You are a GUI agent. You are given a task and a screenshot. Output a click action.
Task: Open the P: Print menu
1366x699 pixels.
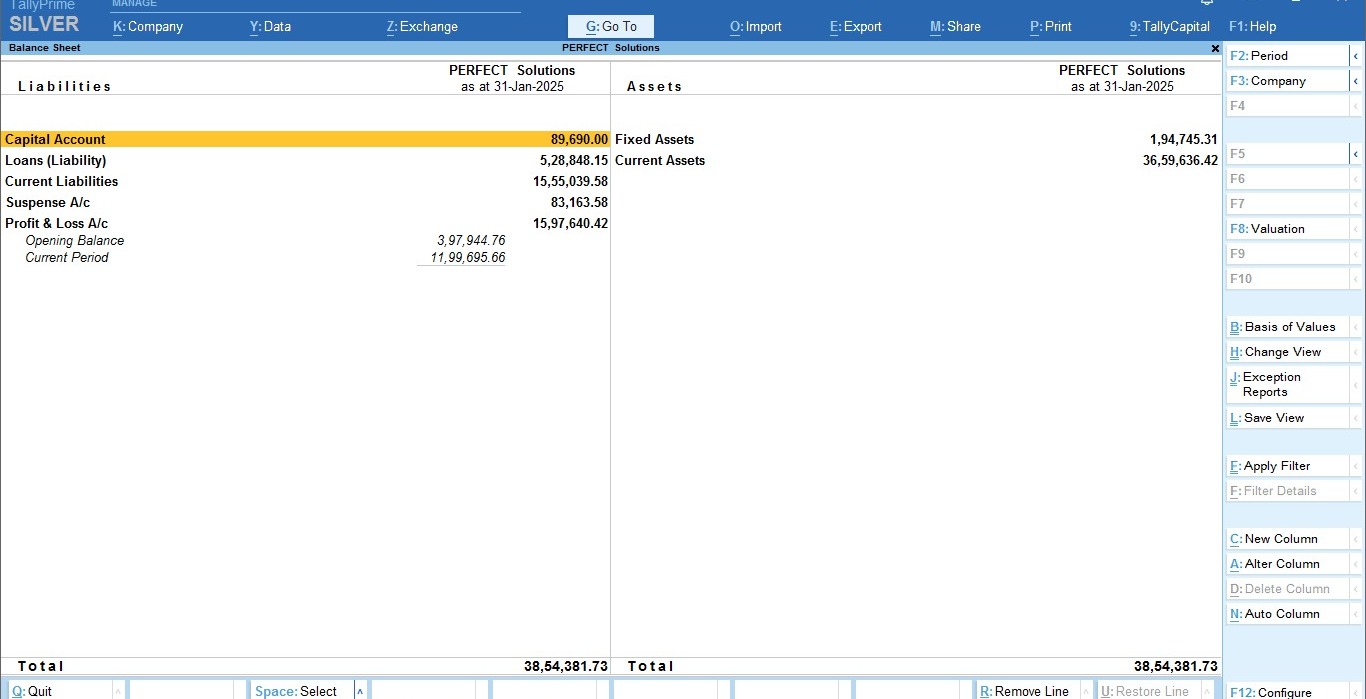point(1050,27)
